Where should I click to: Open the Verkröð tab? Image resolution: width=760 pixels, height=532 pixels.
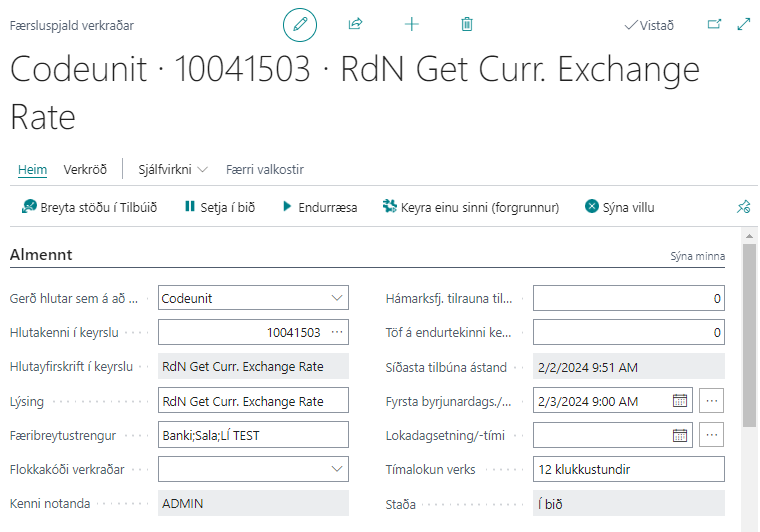(85, 169)
